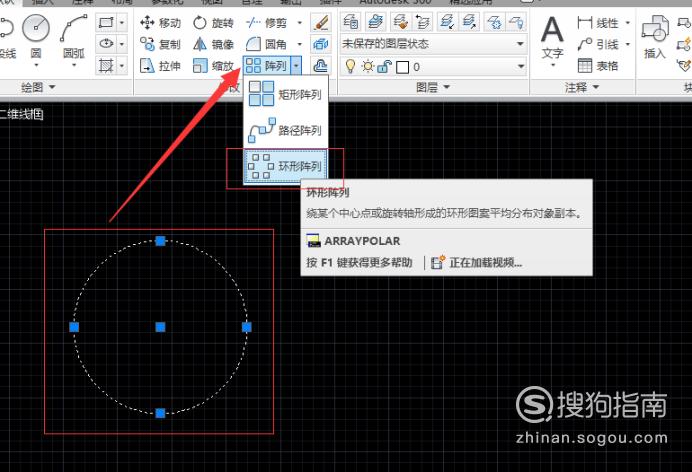Activate the Stretch (拉伸) tool
This screenshot has width=692, height=472.
tap(160, 66)
